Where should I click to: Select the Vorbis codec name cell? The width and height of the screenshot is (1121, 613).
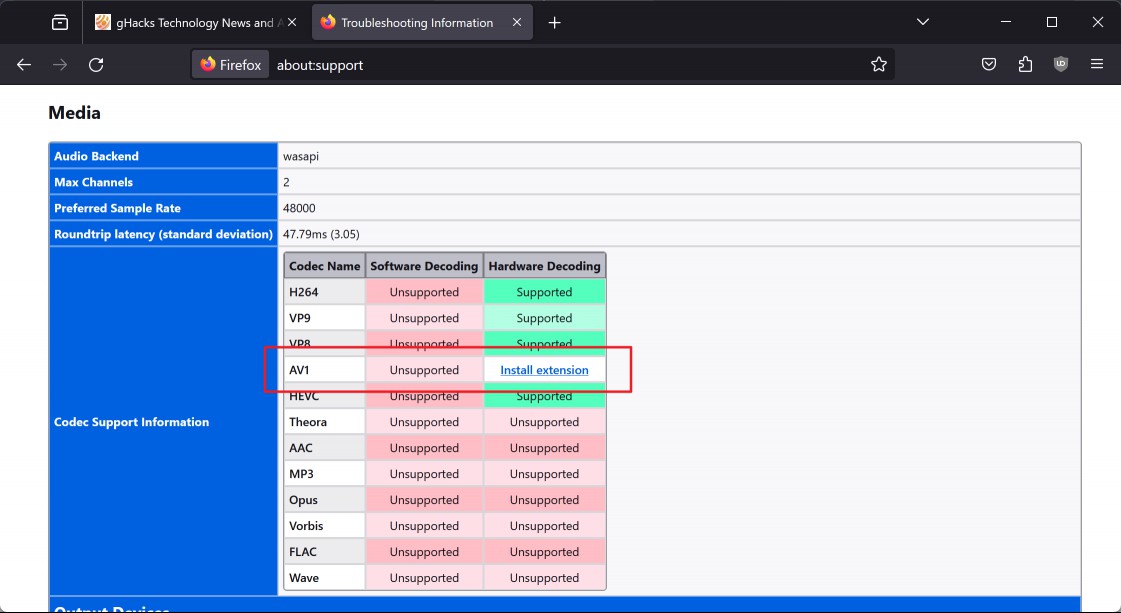pos(325,526)
